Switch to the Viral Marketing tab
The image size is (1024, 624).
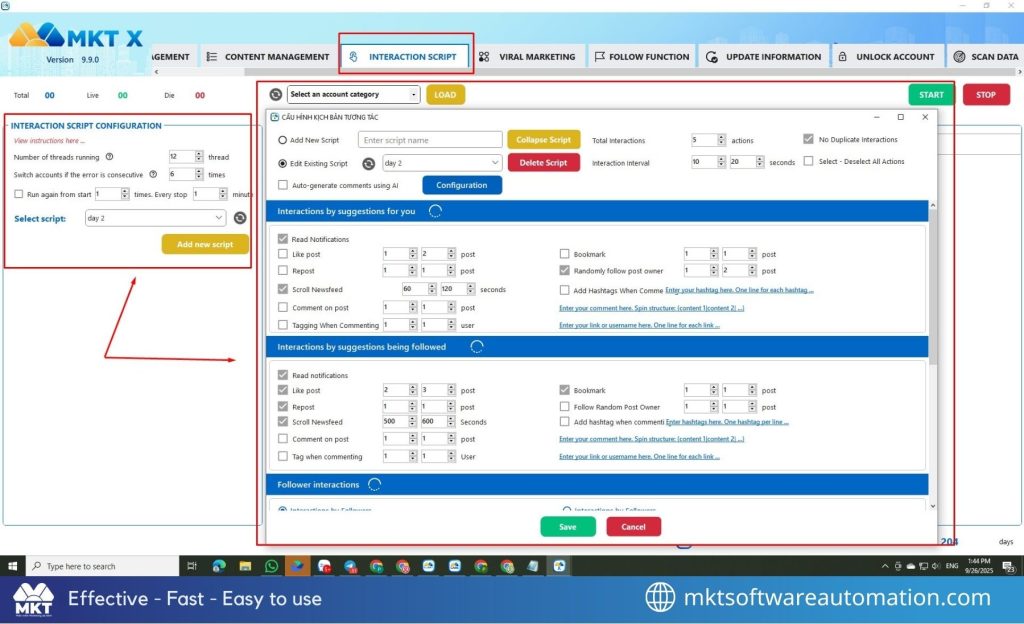tap(526, 57)
